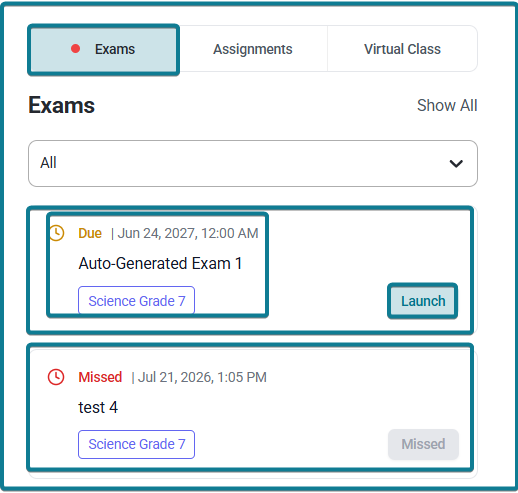Image resolution: width=518 pixels, height=493 pixels.
Task: Click the orange Due clock icon
Action: pyautogui.click(x=56, y=233)
